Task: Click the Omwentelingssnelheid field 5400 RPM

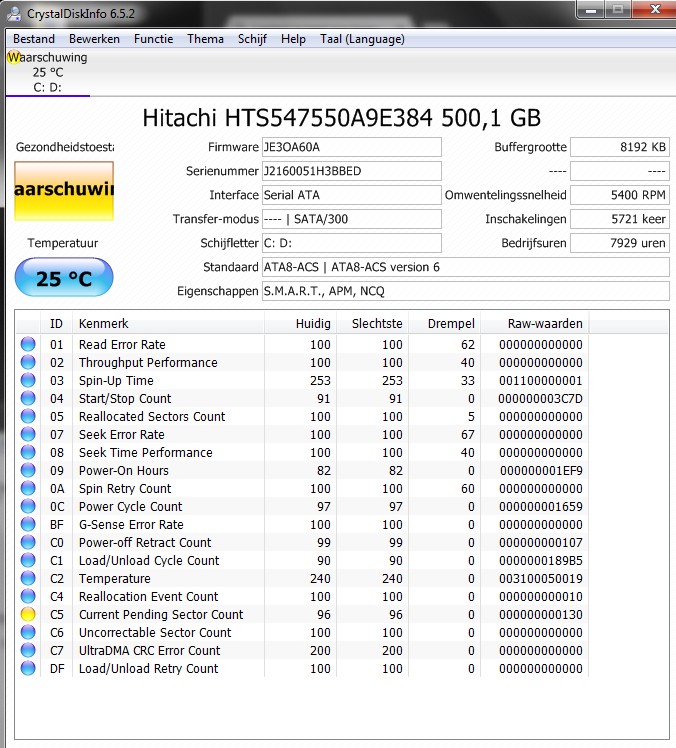Action: pos(620,195)
